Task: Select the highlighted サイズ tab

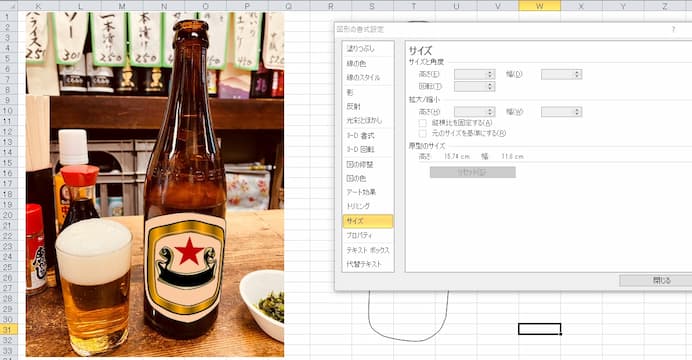Action: [367, 221]
